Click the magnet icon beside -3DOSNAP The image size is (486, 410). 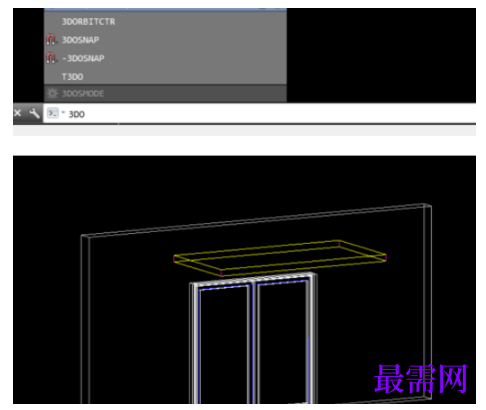[51, 58]
